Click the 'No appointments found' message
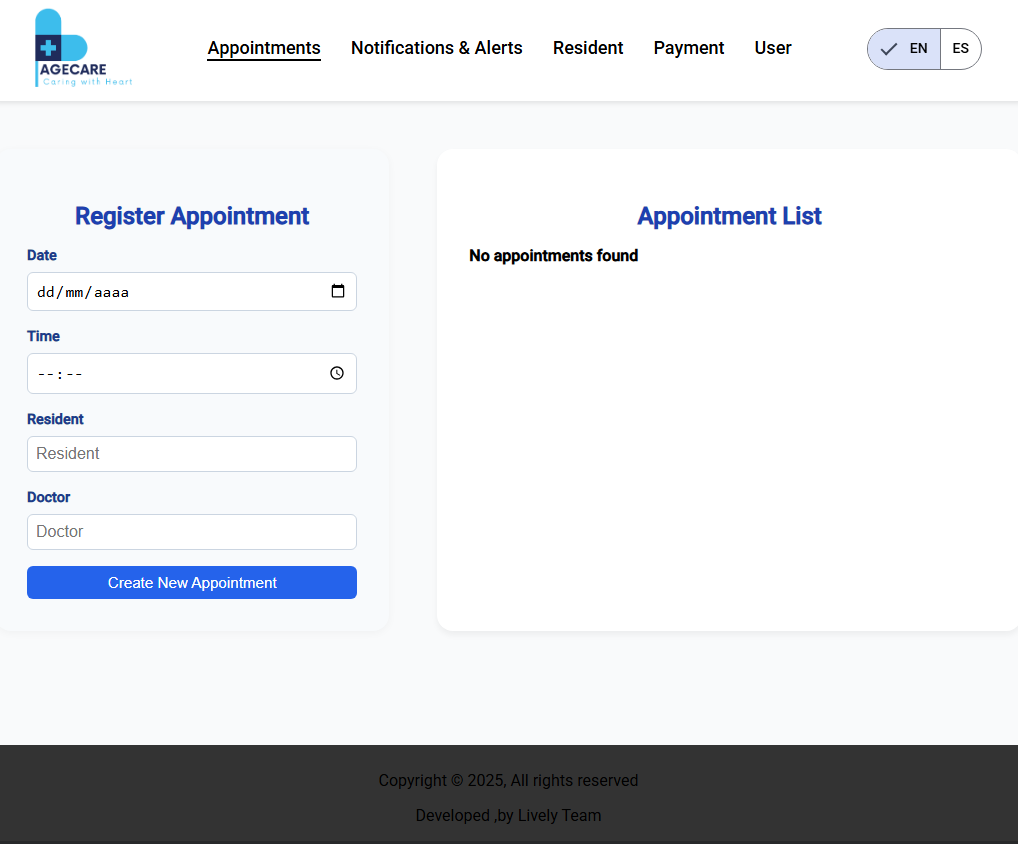The width and height of the screenshot is (1018, 844). (553, 256)
